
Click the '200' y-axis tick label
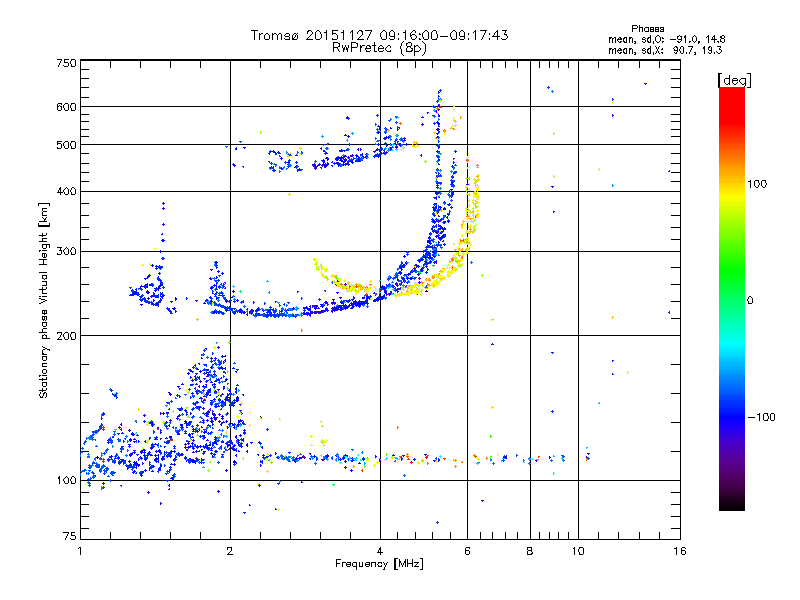(66, 336)
